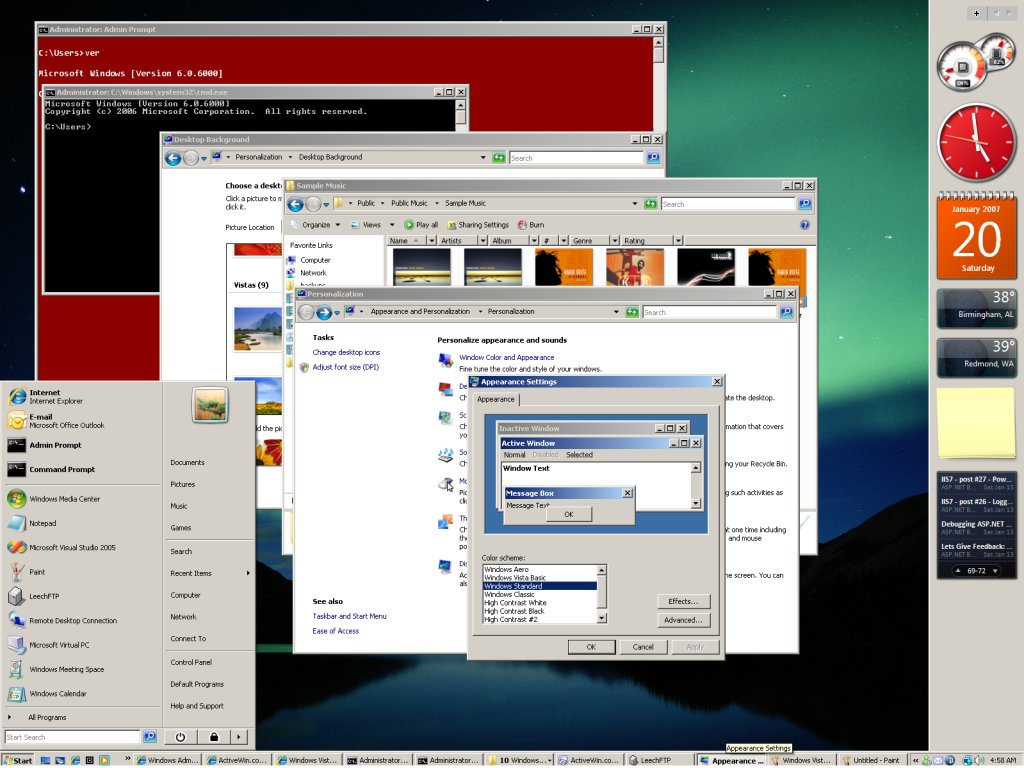This screenshot has height=768, width=1024.
Task: Open Help and Support from Start menu
Action: 197,706
